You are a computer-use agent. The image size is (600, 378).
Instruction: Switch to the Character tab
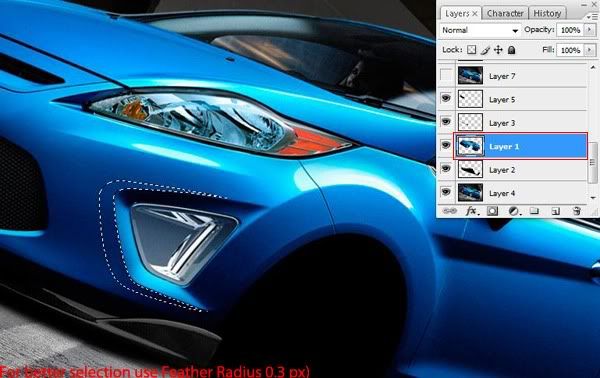505,13
